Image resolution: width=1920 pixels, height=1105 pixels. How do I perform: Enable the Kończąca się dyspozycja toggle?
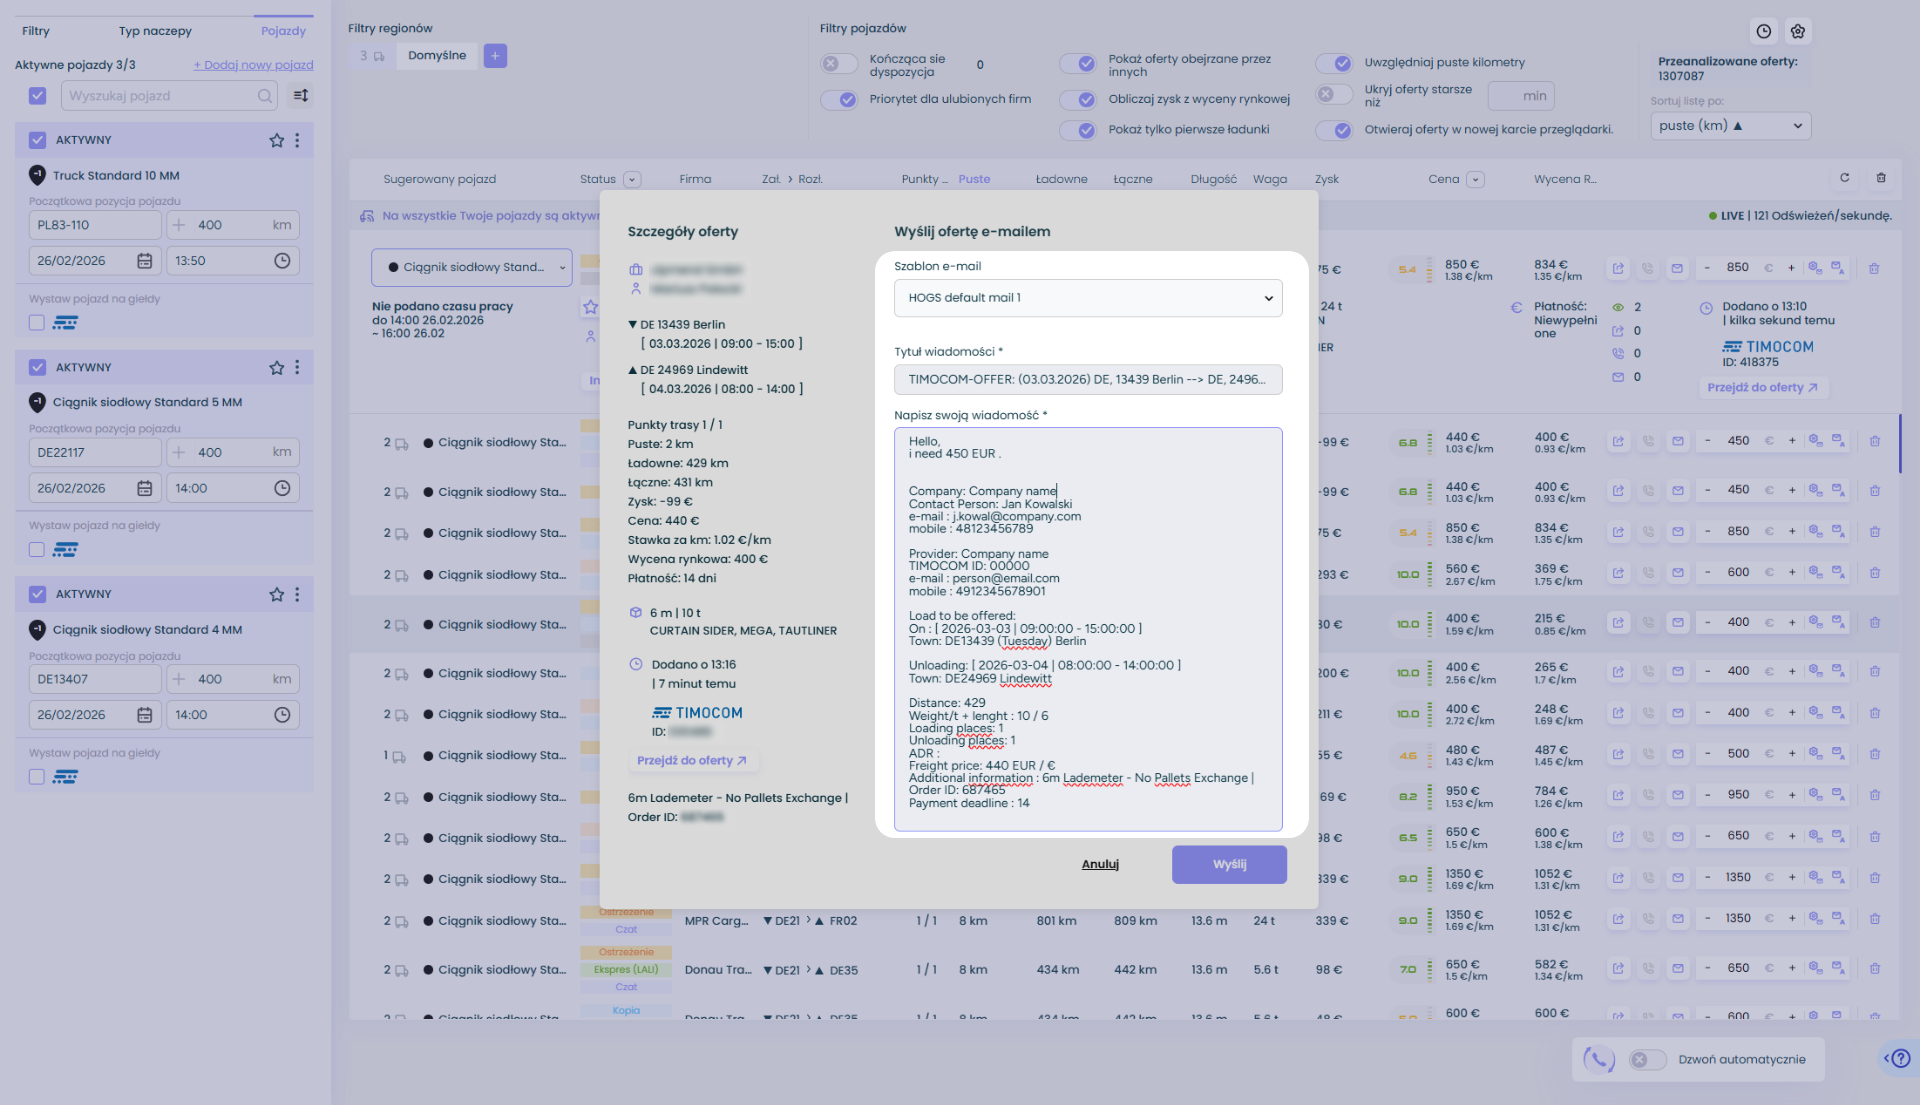pyautogui.click(x=839, y=64)
